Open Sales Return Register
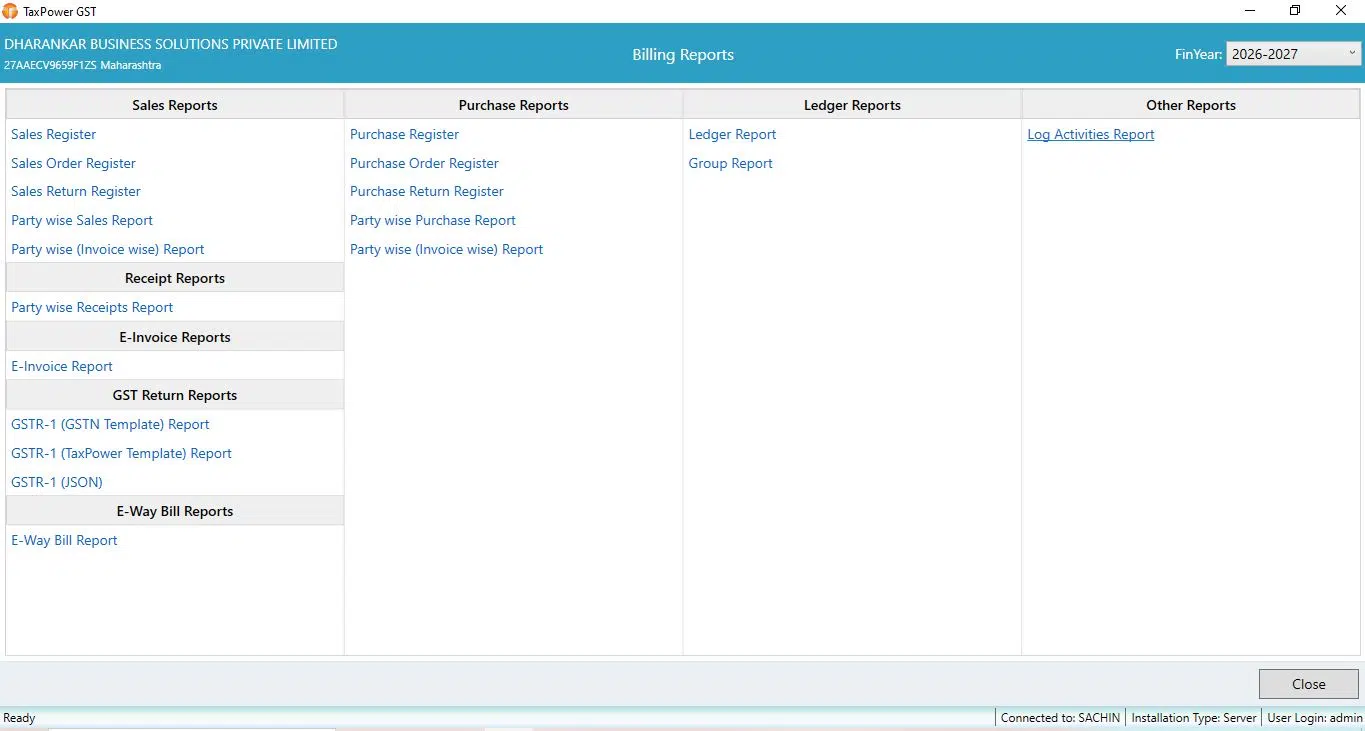Viewport: 1365px width, 731px height. 76,191
